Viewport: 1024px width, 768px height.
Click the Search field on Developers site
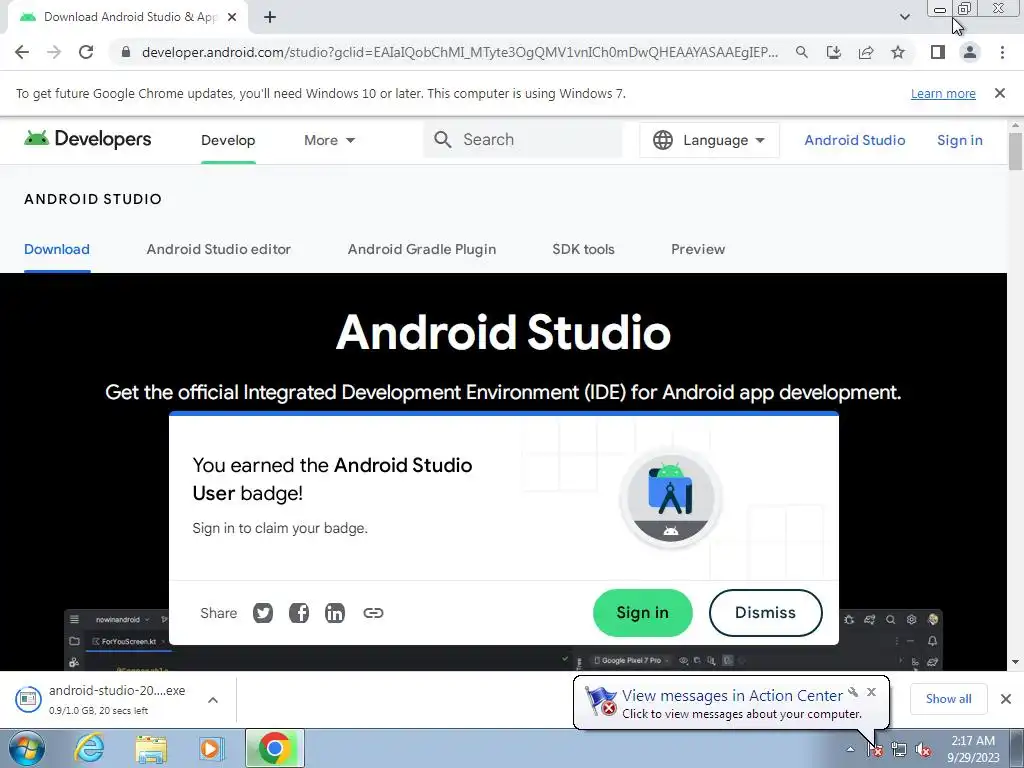(x=522, y=140)
